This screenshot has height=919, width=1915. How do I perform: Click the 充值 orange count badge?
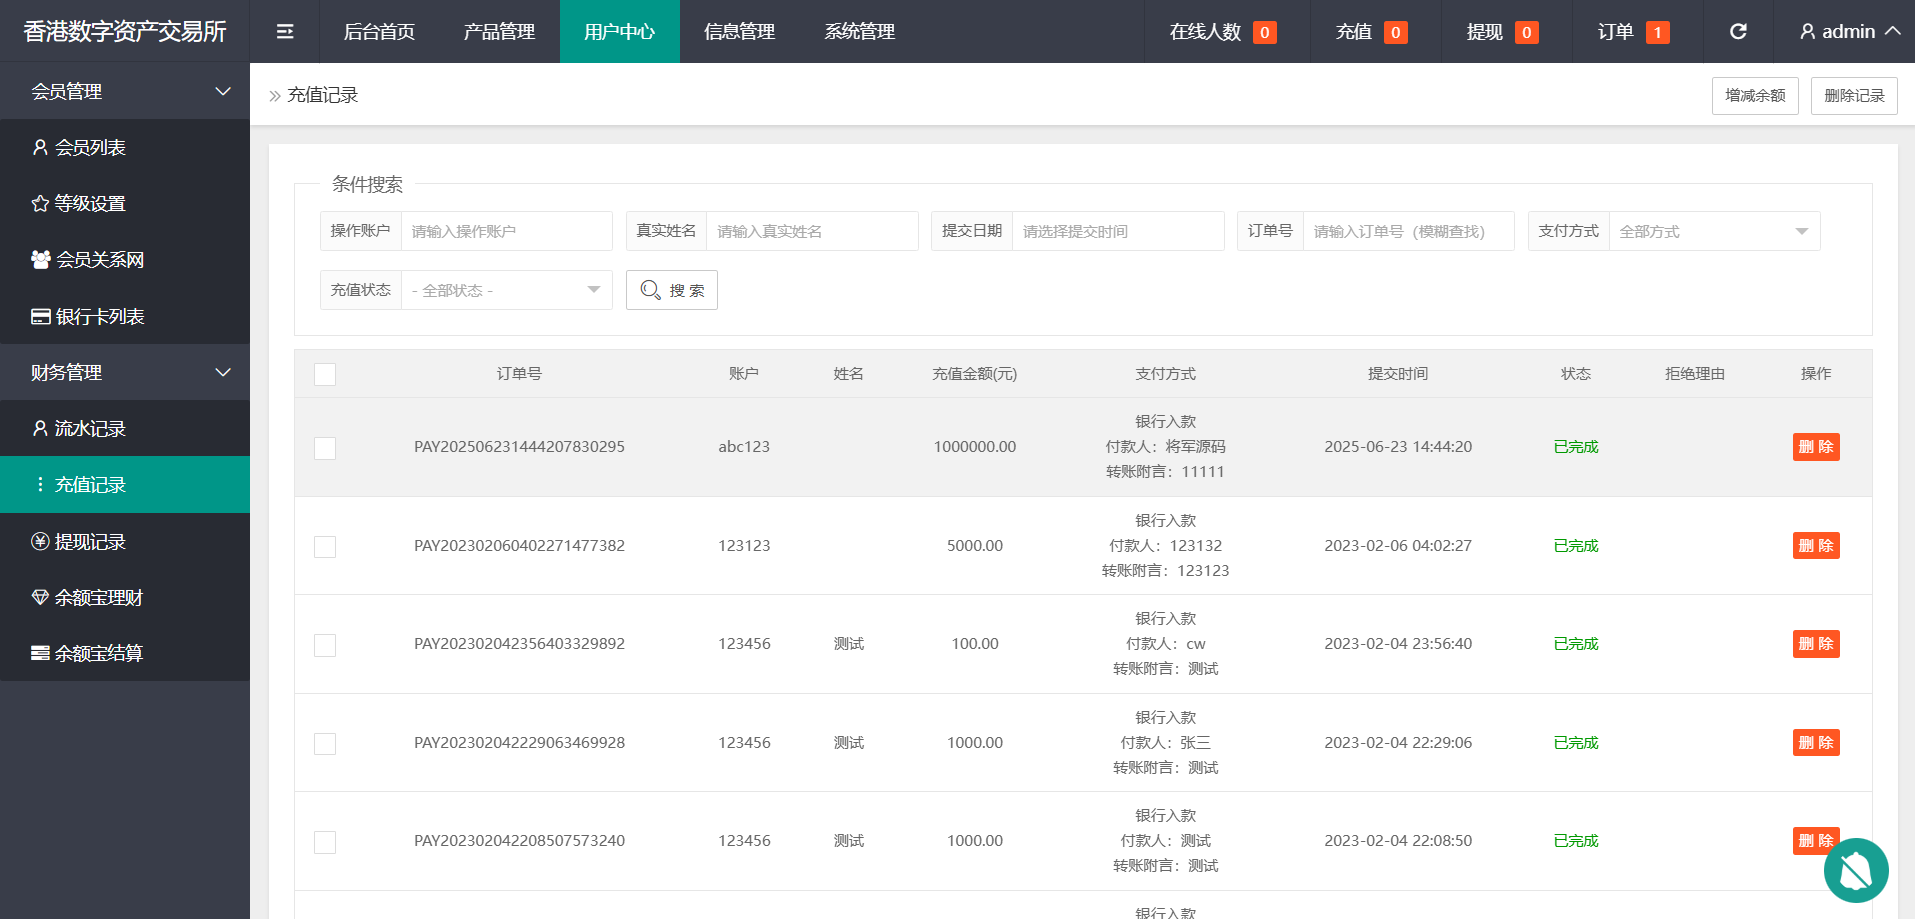(x=1396, y=33)
